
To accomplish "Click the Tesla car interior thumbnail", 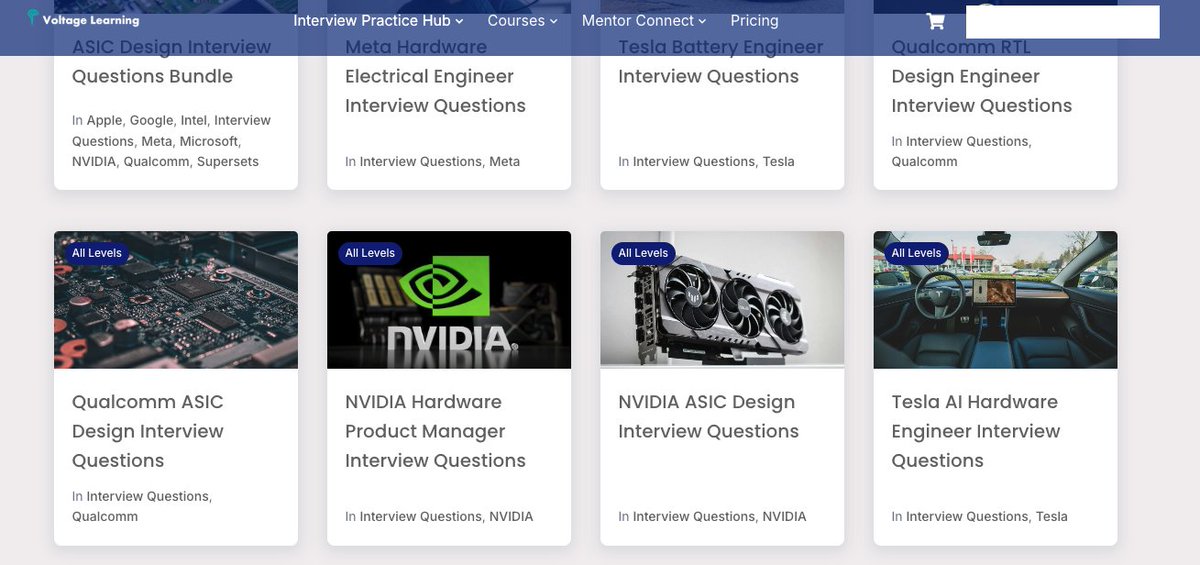I will coord(995,300).
